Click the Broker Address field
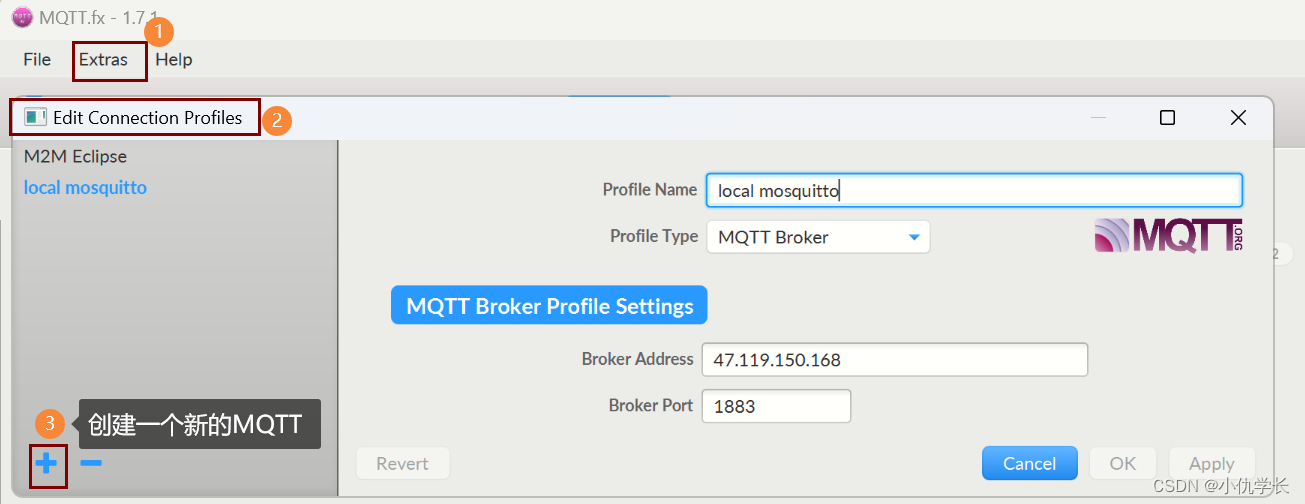 895,359
